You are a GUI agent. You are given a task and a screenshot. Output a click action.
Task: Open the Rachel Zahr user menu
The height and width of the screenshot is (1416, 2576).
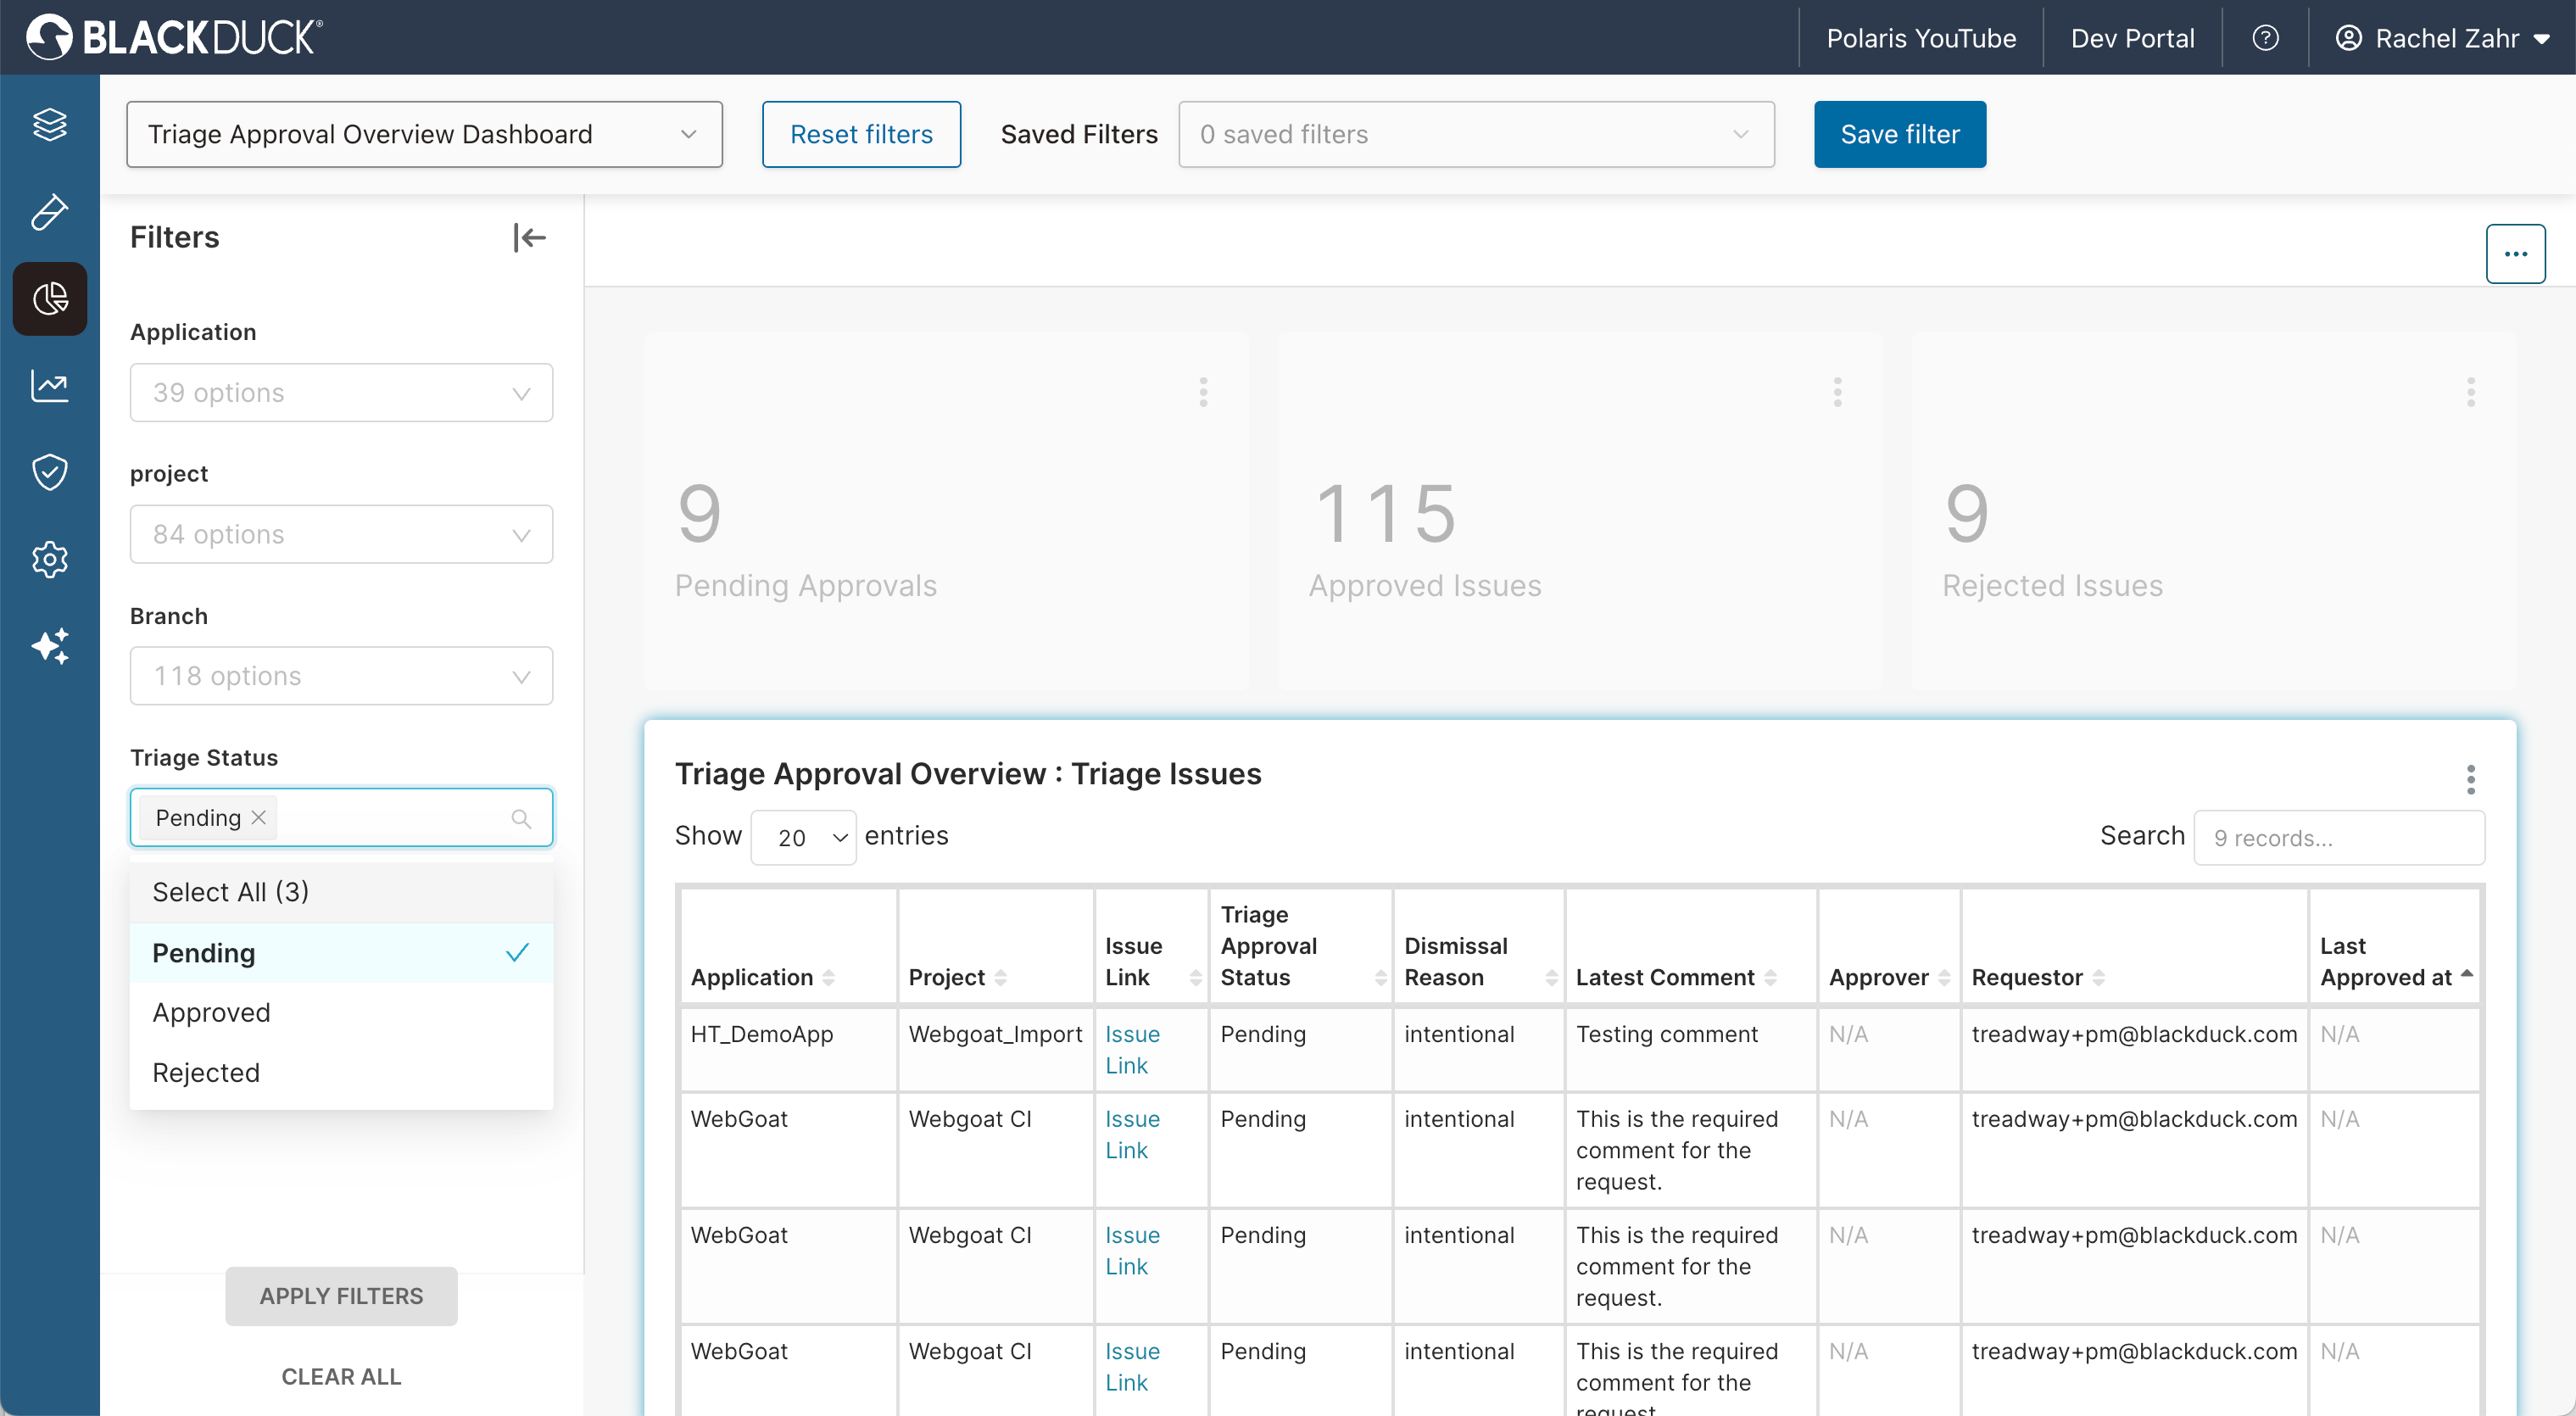[2441, 38]
